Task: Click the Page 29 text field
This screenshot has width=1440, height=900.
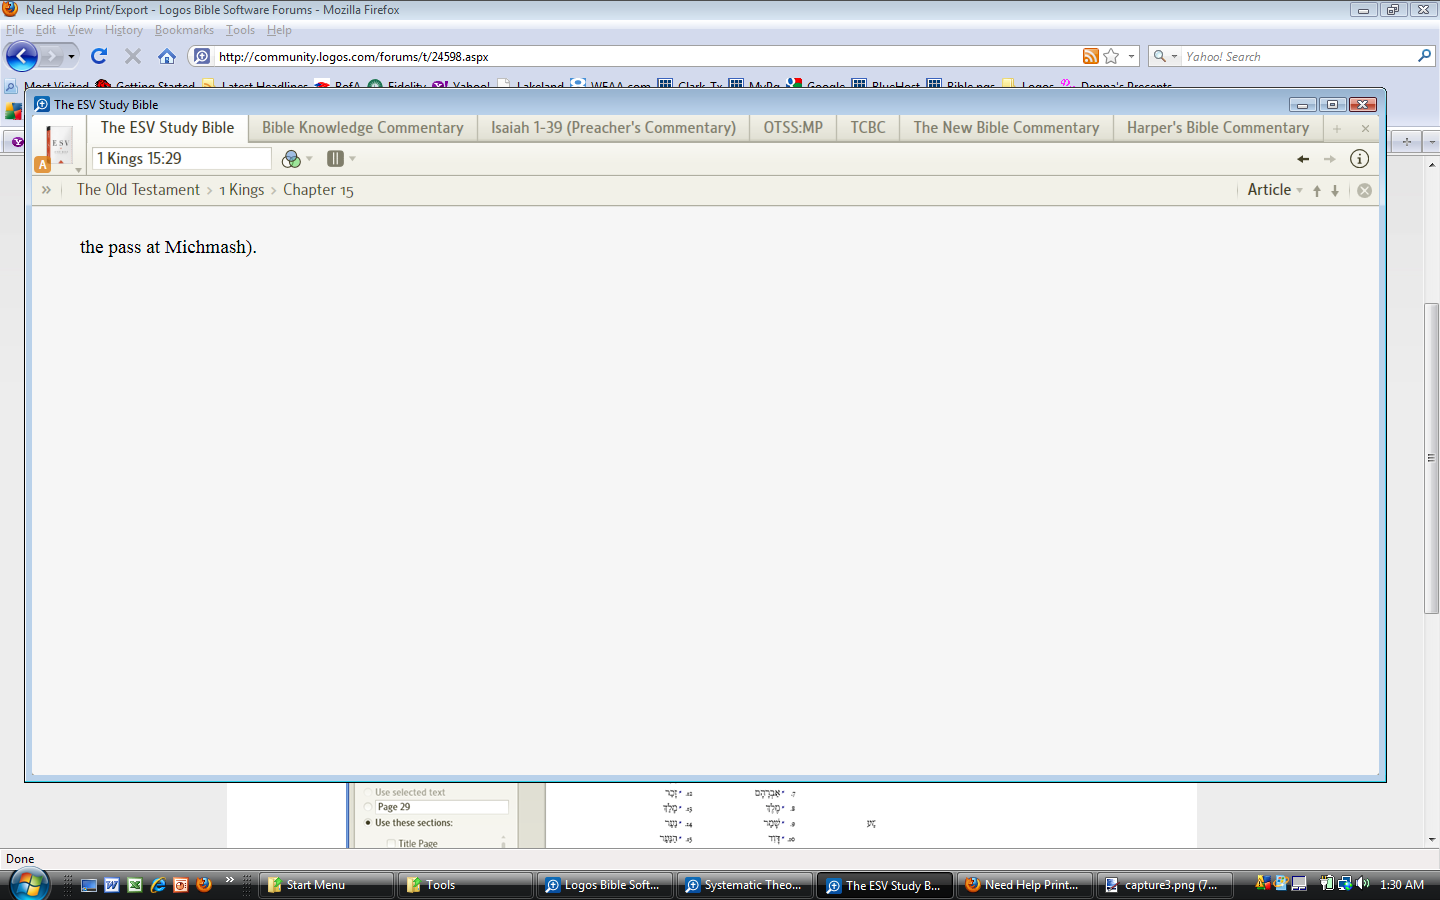Action: (442, 807)
